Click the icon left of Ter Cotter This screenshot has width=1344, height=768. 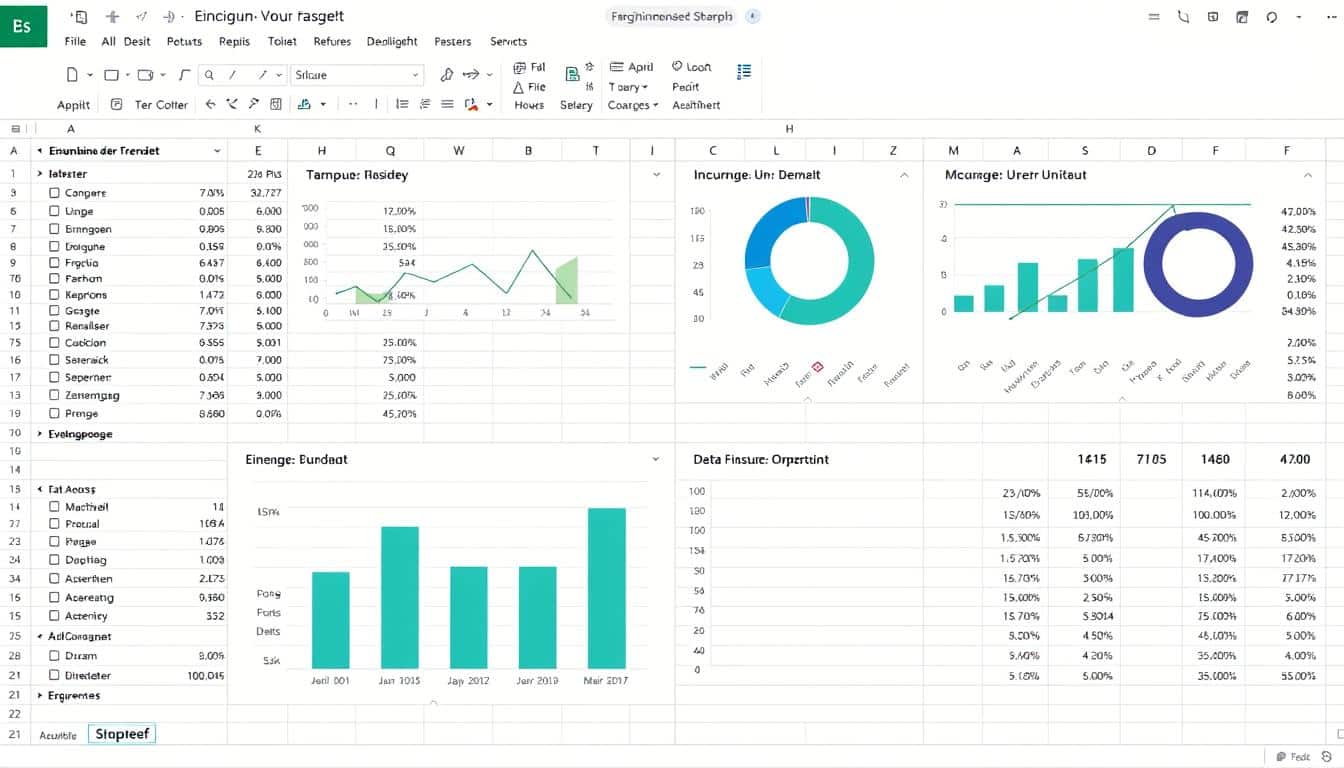pos(117,104)
